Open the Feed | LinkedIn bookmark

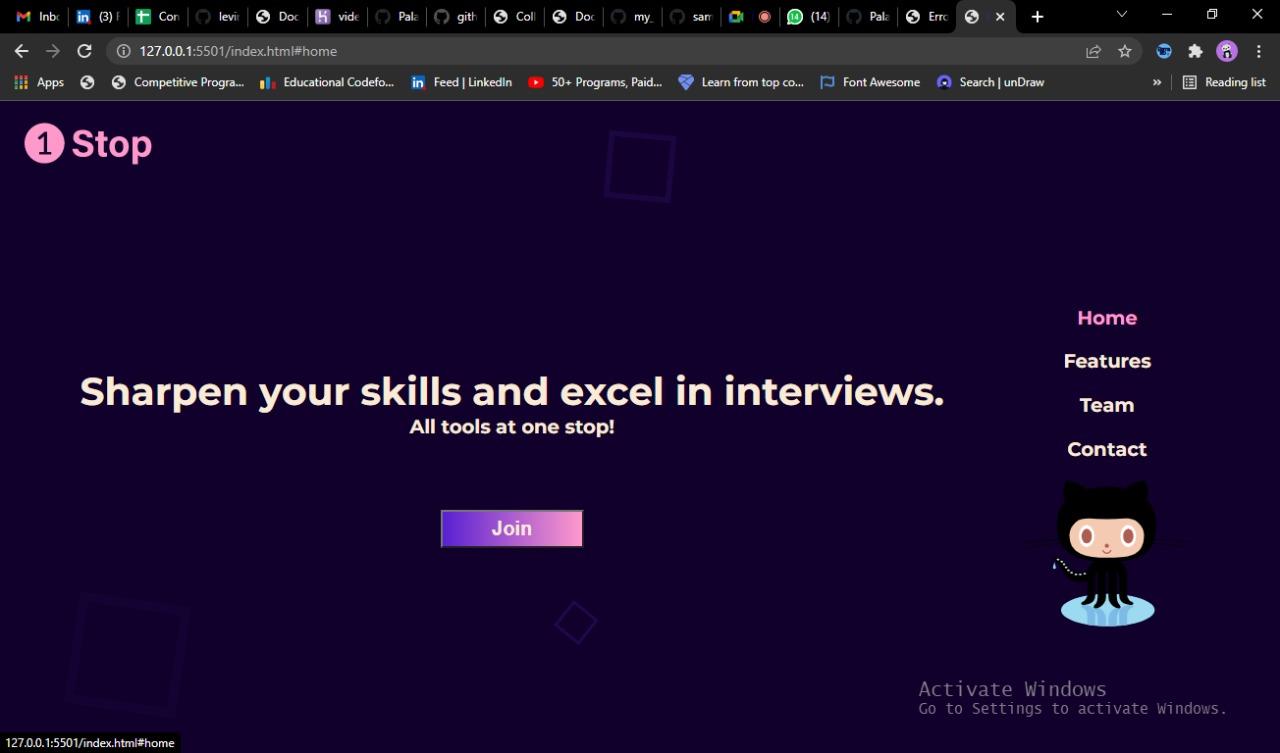[462, 82]
